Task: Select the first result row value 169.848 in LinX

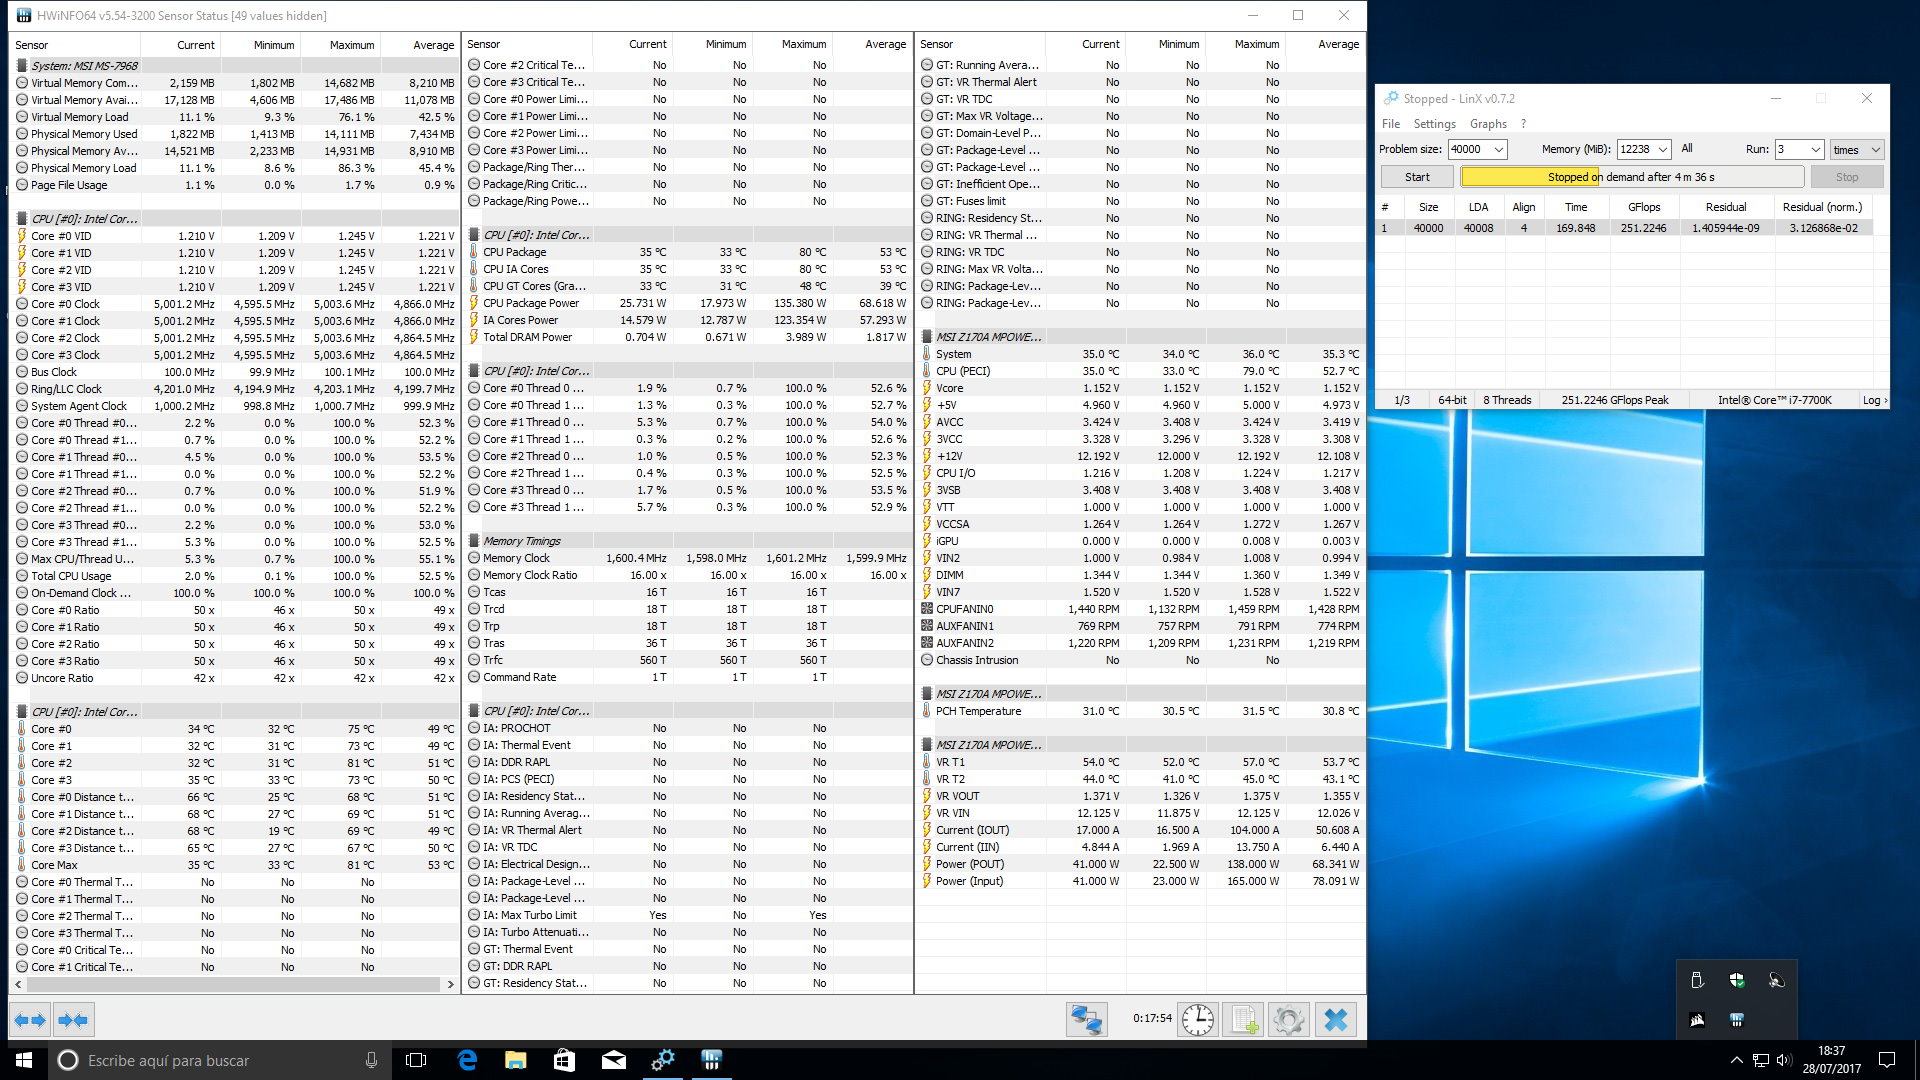Action: pyautogui.click(x=1575, y=228)
